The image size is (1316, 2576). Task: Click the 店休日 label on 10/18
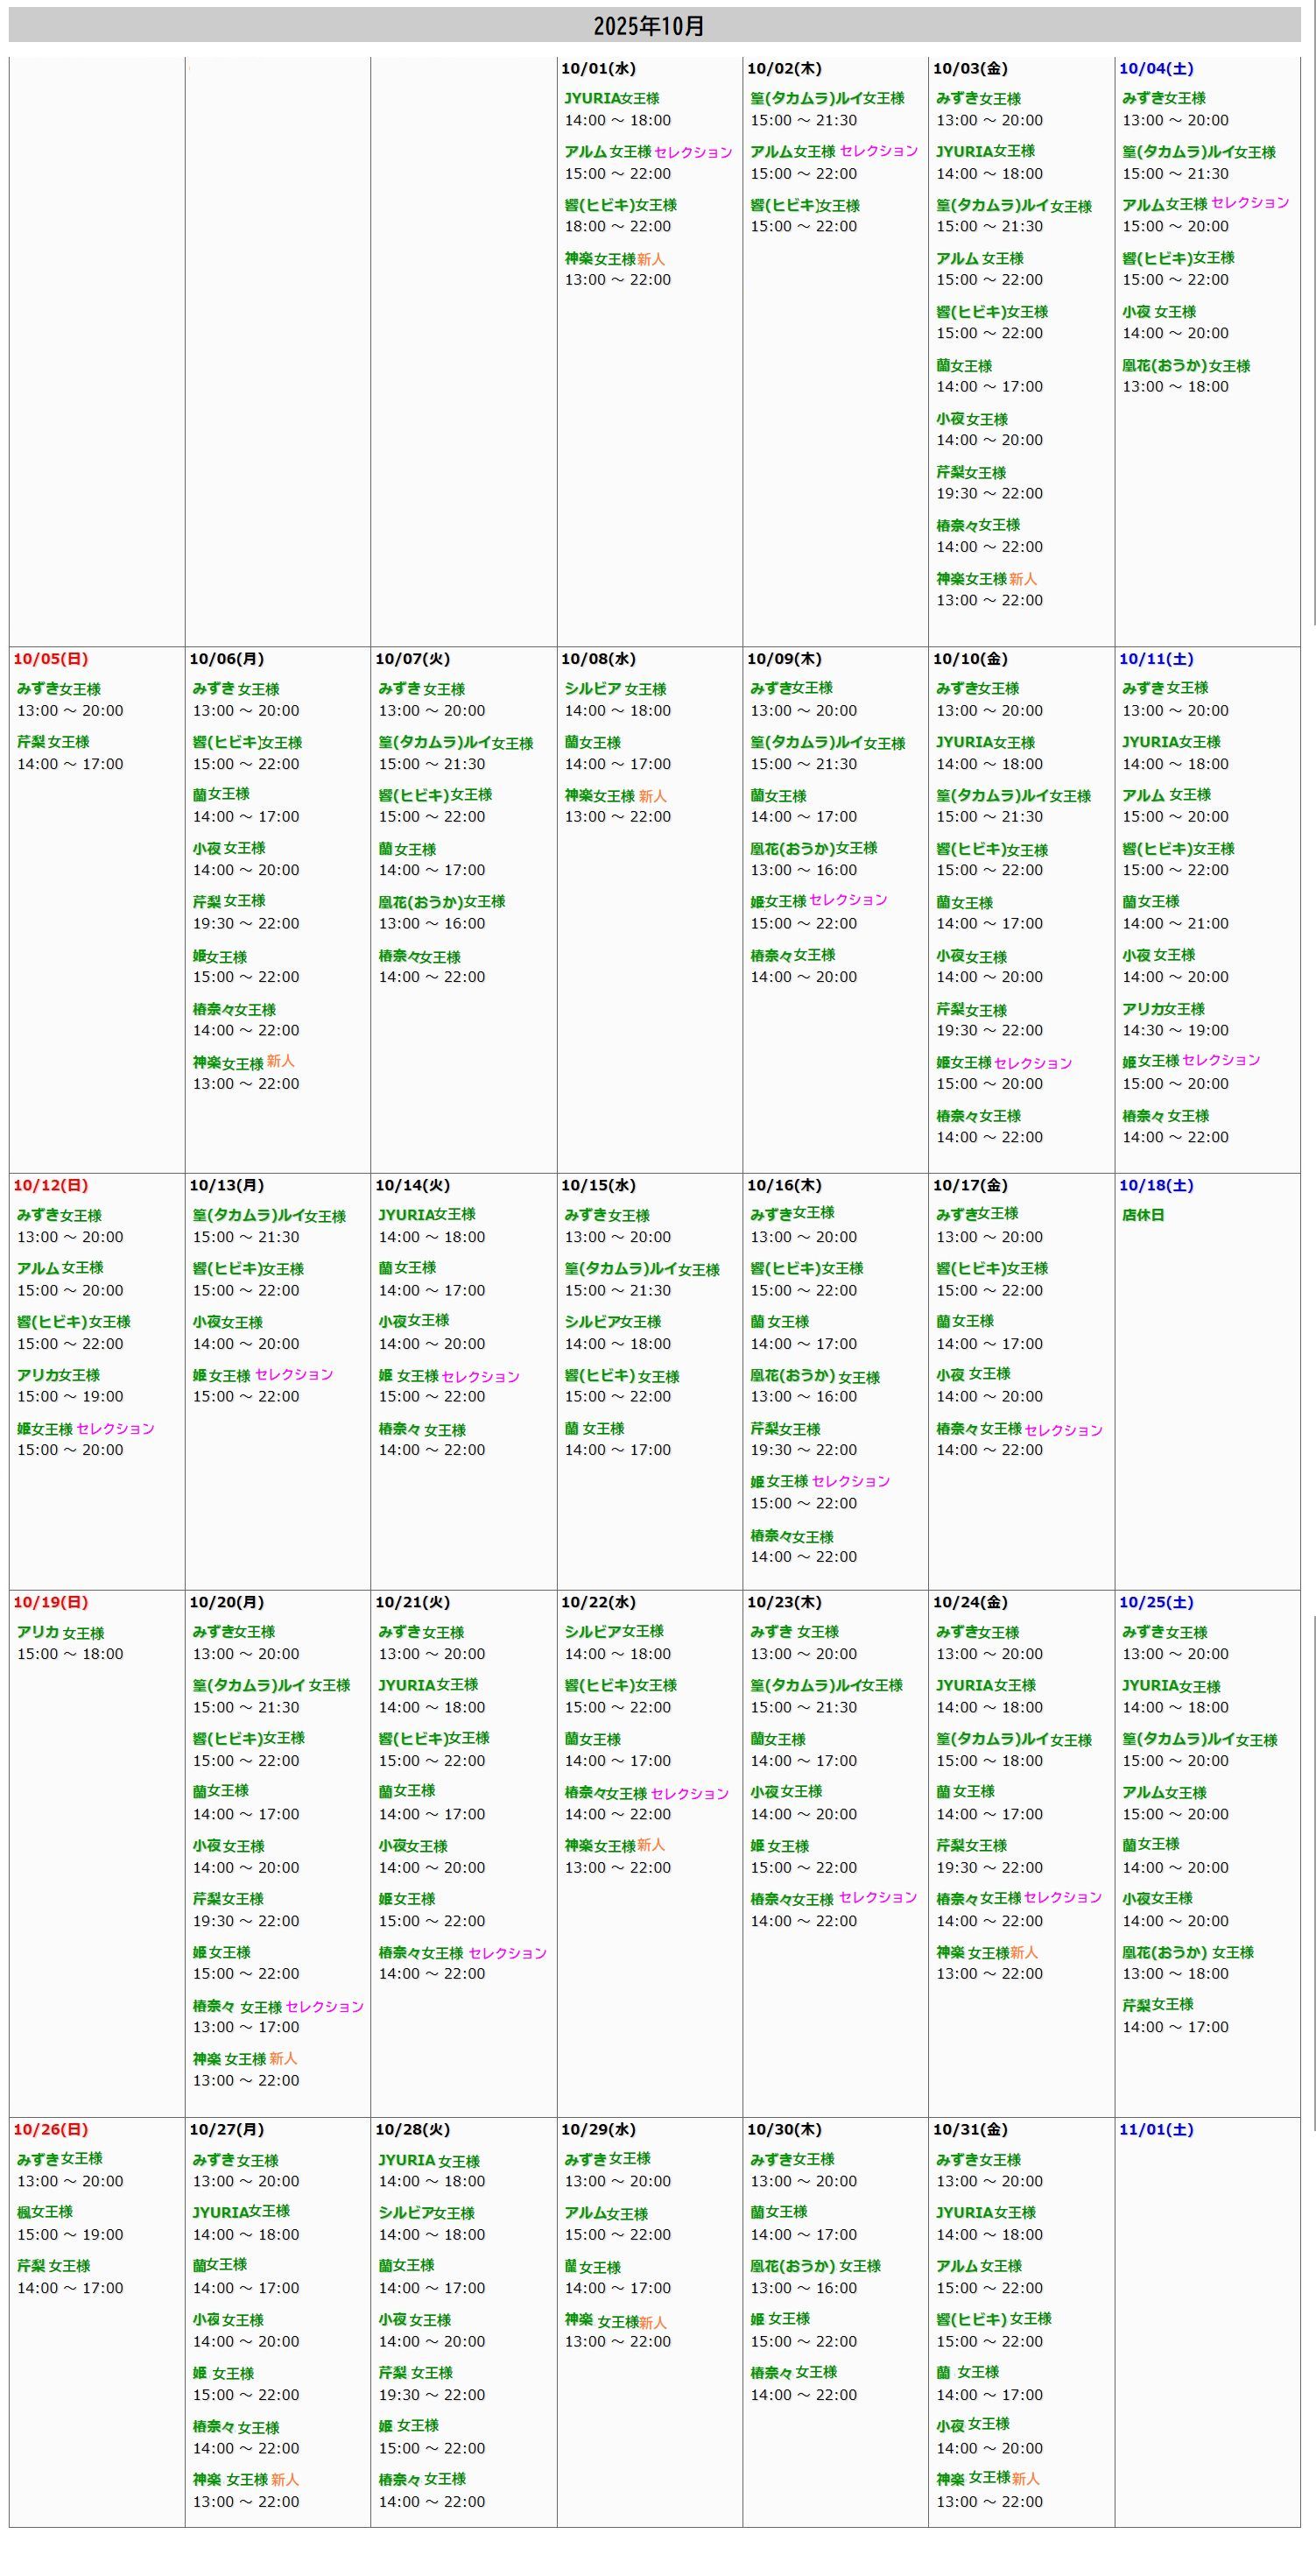click(1142, 1215)
